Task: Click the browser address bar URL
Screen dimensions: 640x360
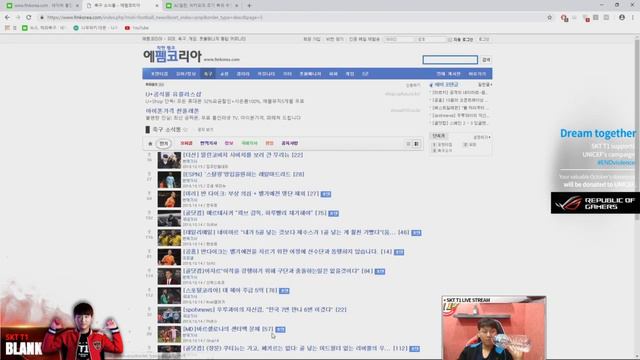Action: 154,18
